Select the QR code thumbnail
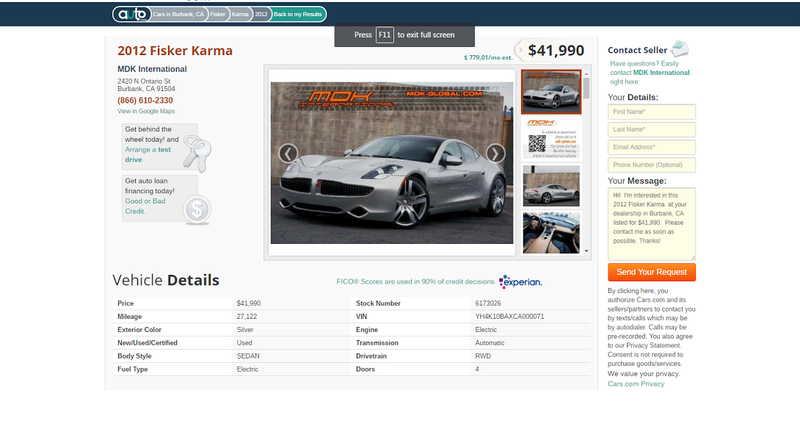The height and width of the screenshot is (443, 800). point(551,139)
